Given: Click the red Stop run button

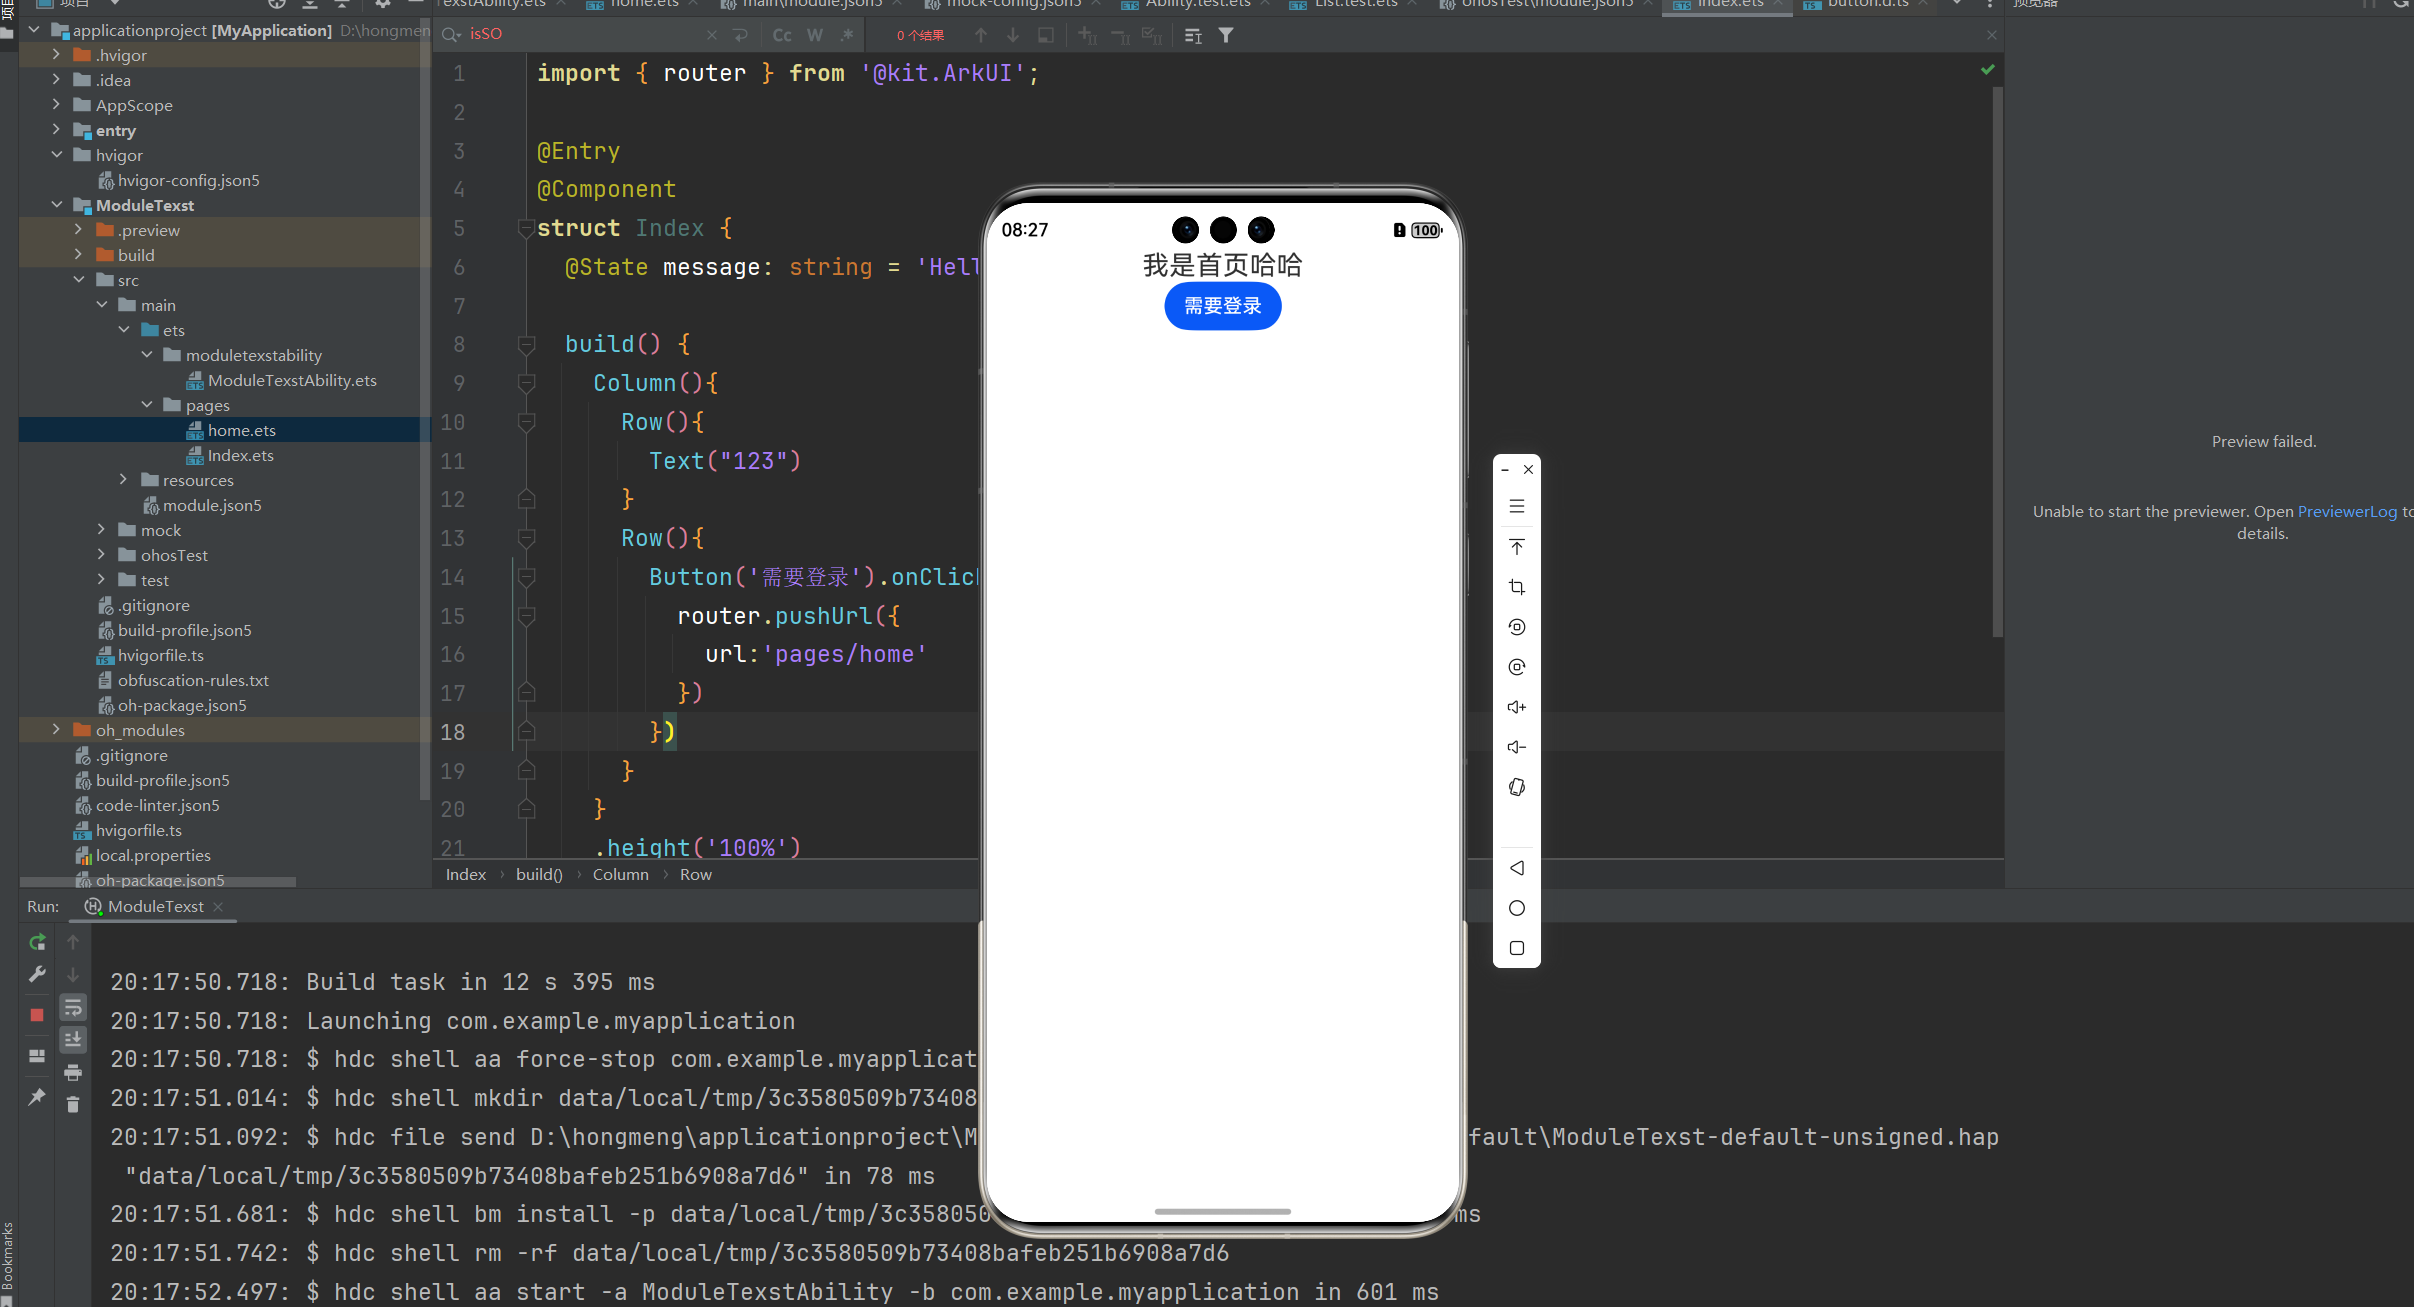Looking at the screenshot, I should click(37, 1014).
